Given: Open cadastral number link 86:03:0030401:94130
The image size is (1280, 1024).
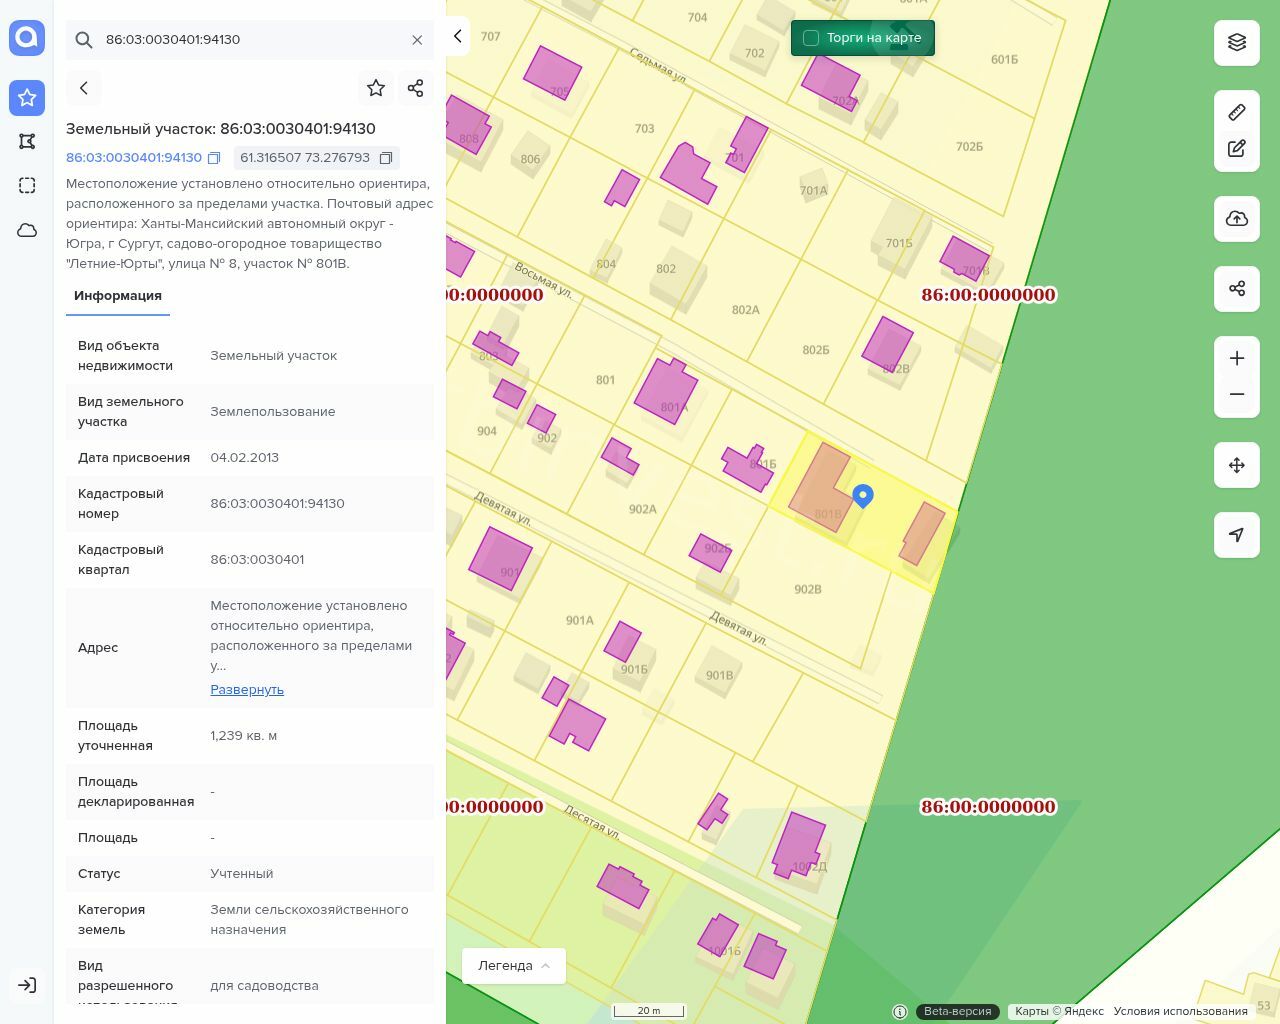Looking at the screenshot, I should point(134,158).
